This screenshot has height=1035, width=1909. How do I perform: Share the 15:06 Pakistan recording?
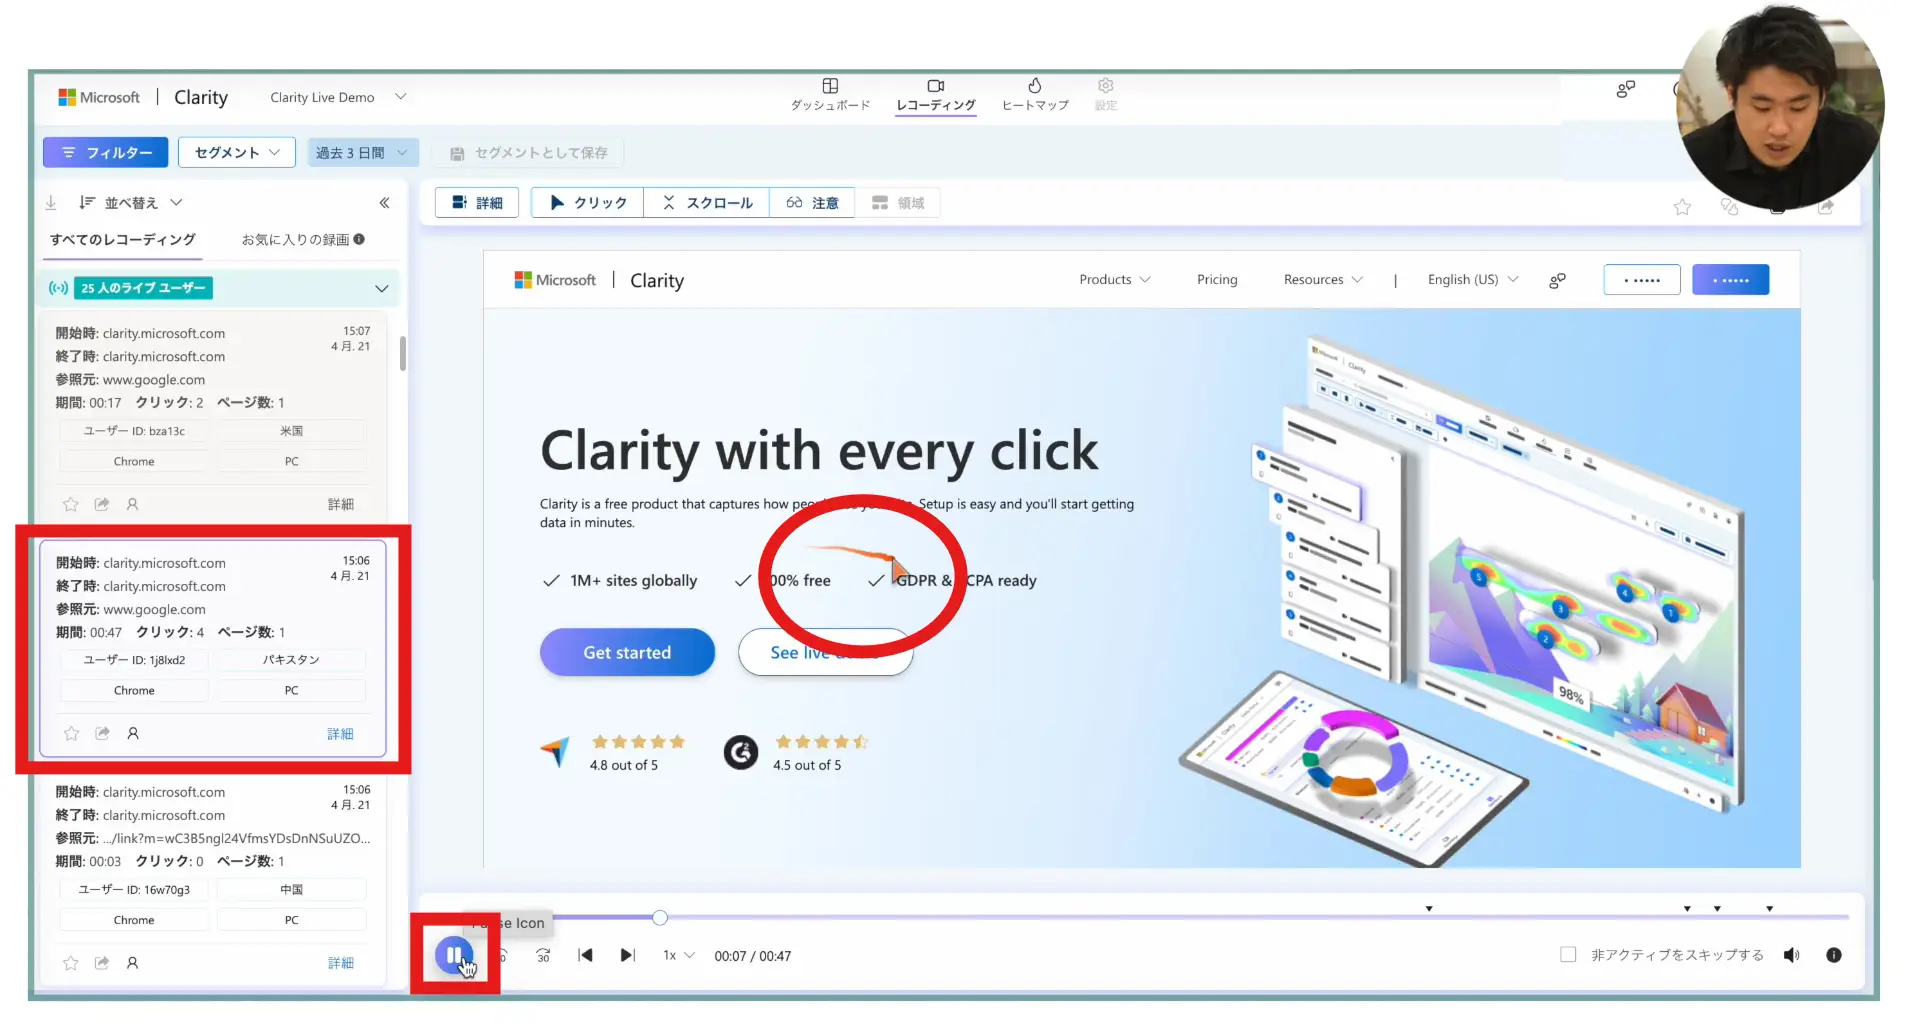click(x=102, y=734)
